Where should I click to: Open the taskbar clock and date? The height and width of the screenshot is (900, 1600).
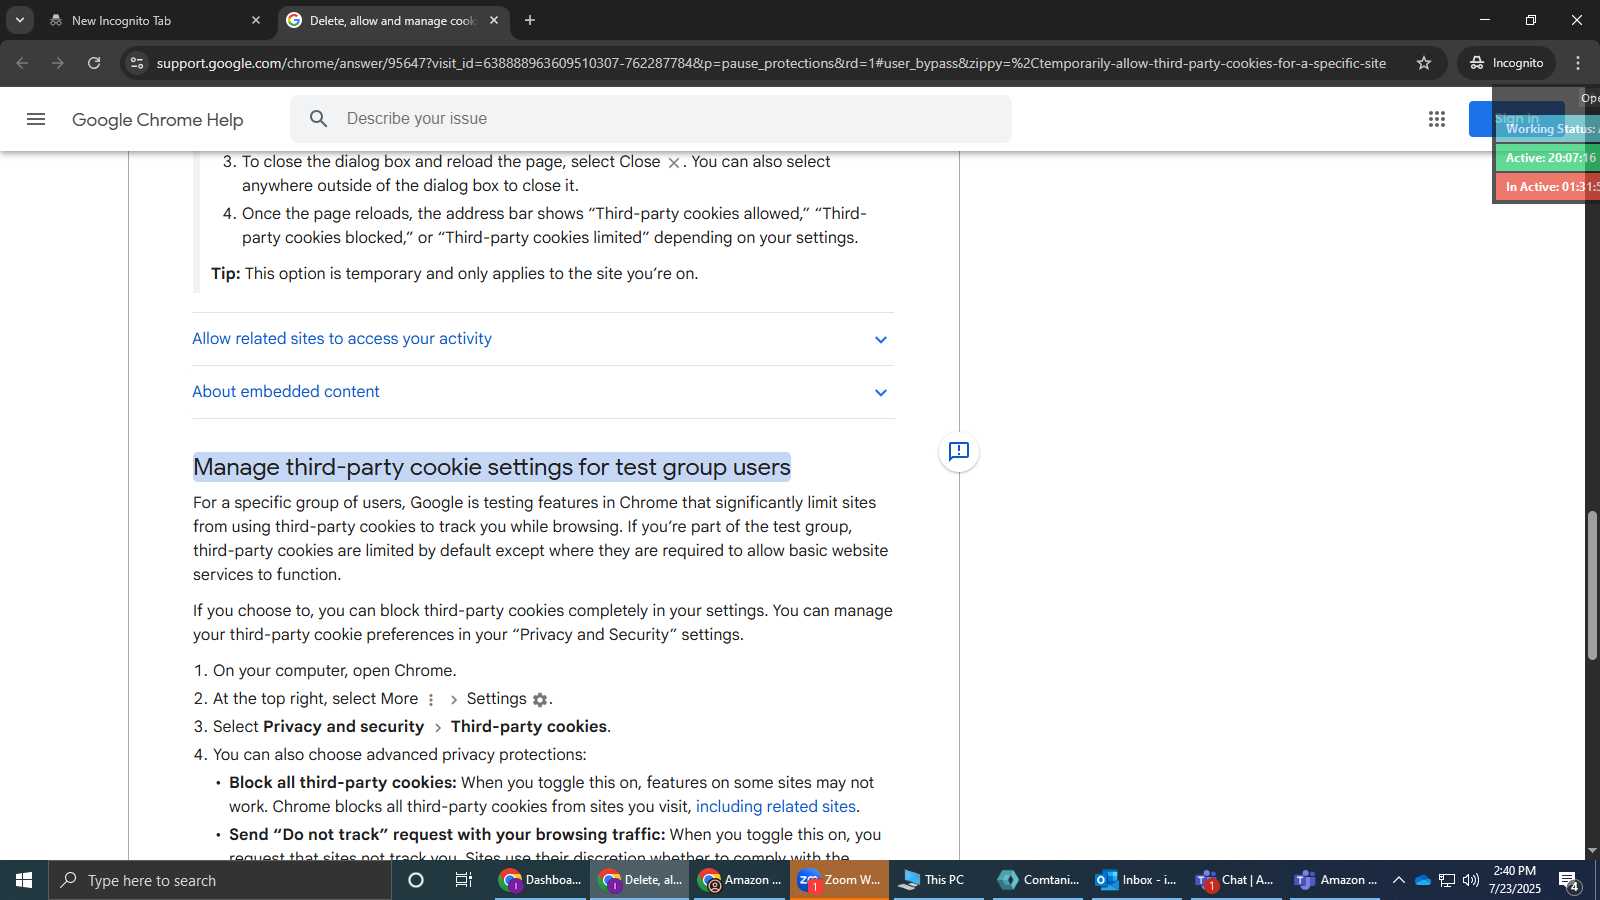click(x=1515, y=880)
